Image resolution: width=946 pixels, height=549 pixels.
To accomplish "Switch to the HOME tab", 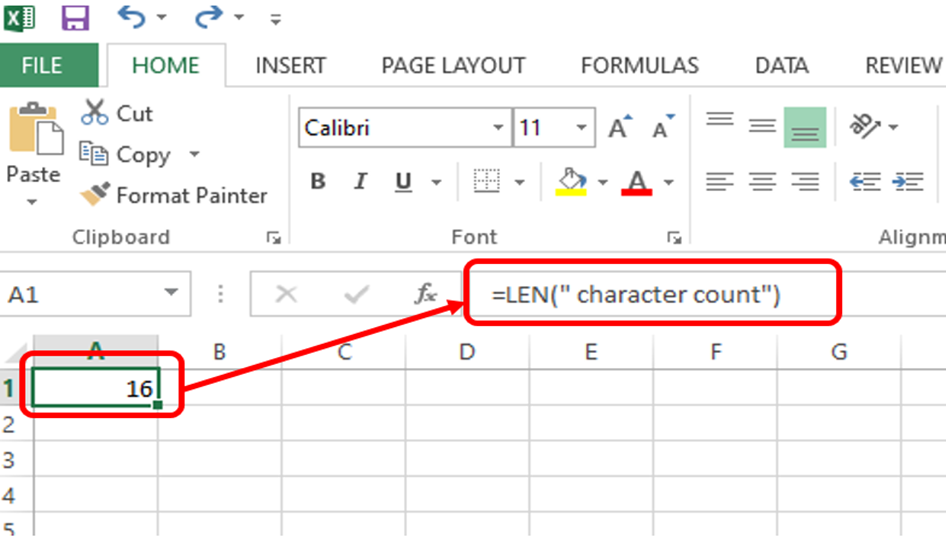I will (x=166, y=65).
